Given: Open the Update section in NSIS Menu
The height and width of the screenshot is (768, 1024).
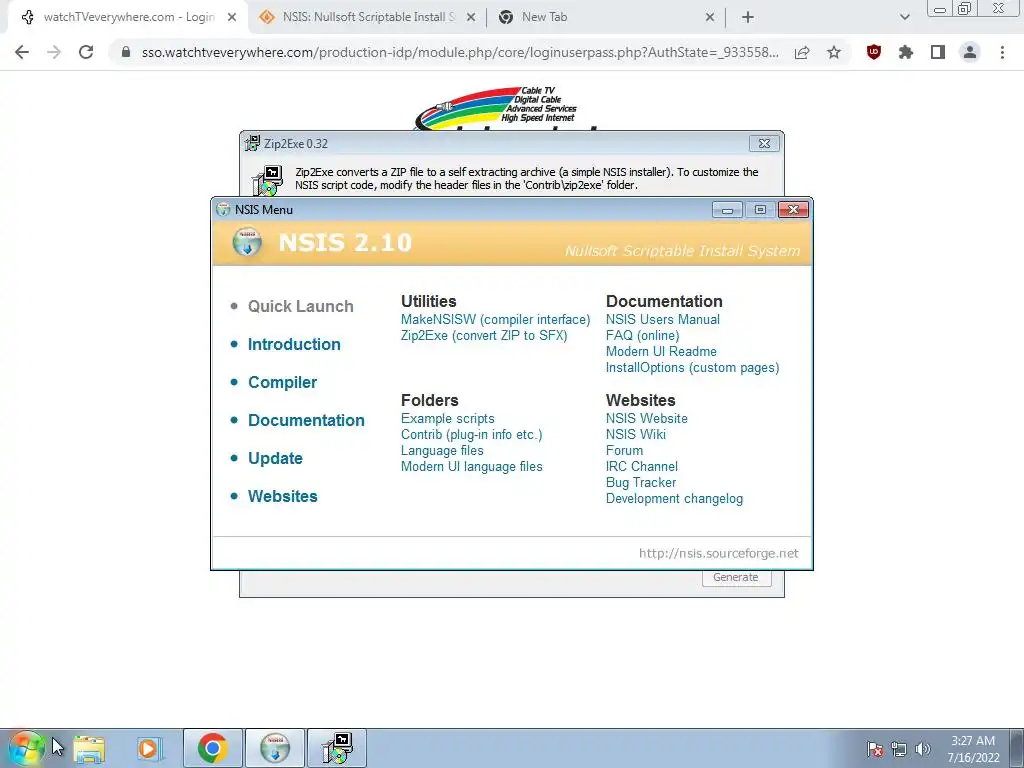Looking at the screenshot, I should click(x=275, y=458).
